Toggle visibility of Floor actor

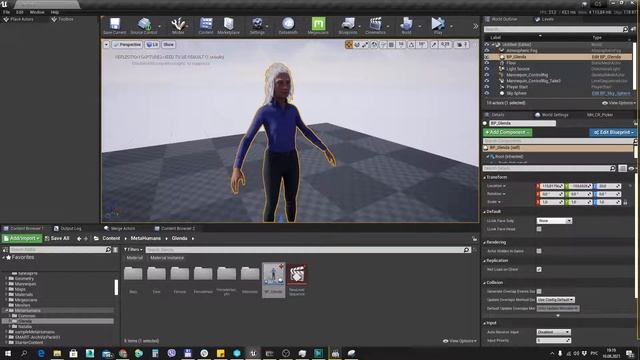[x=487, y=63]
